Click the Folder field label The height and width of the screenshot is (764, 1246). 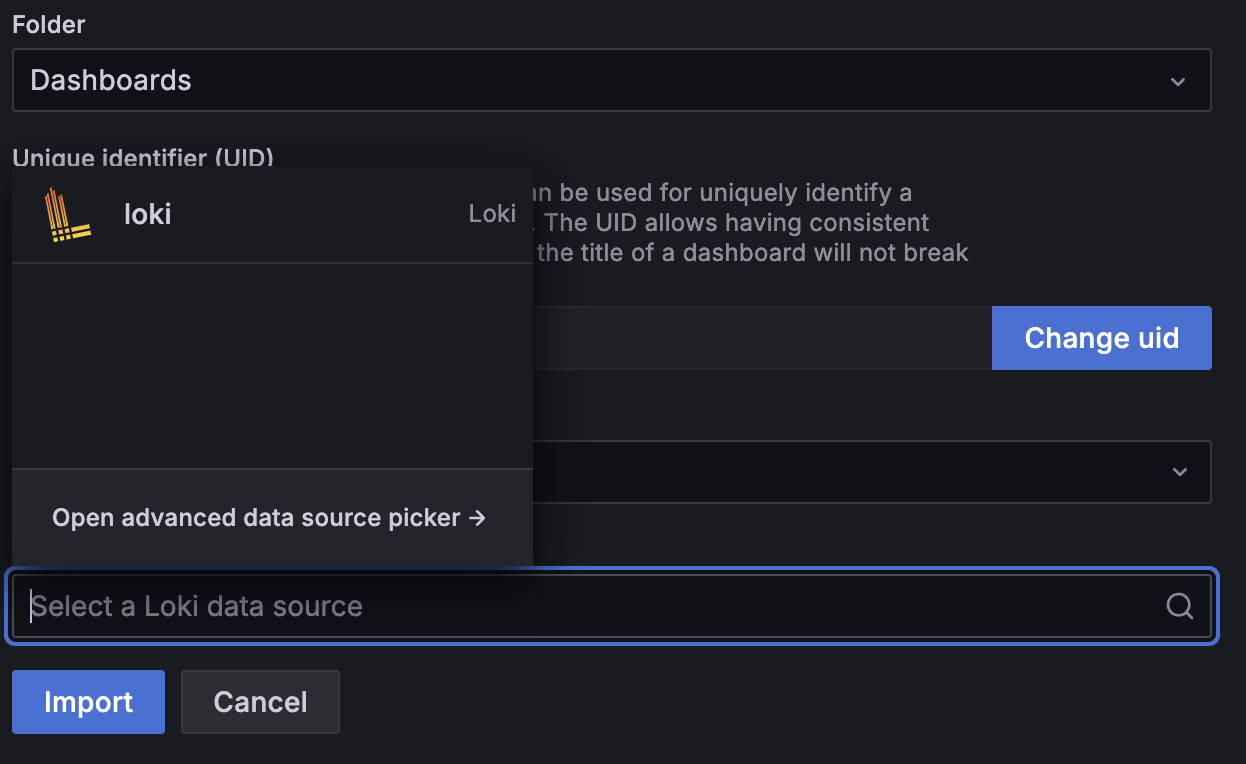click(49, 25)
